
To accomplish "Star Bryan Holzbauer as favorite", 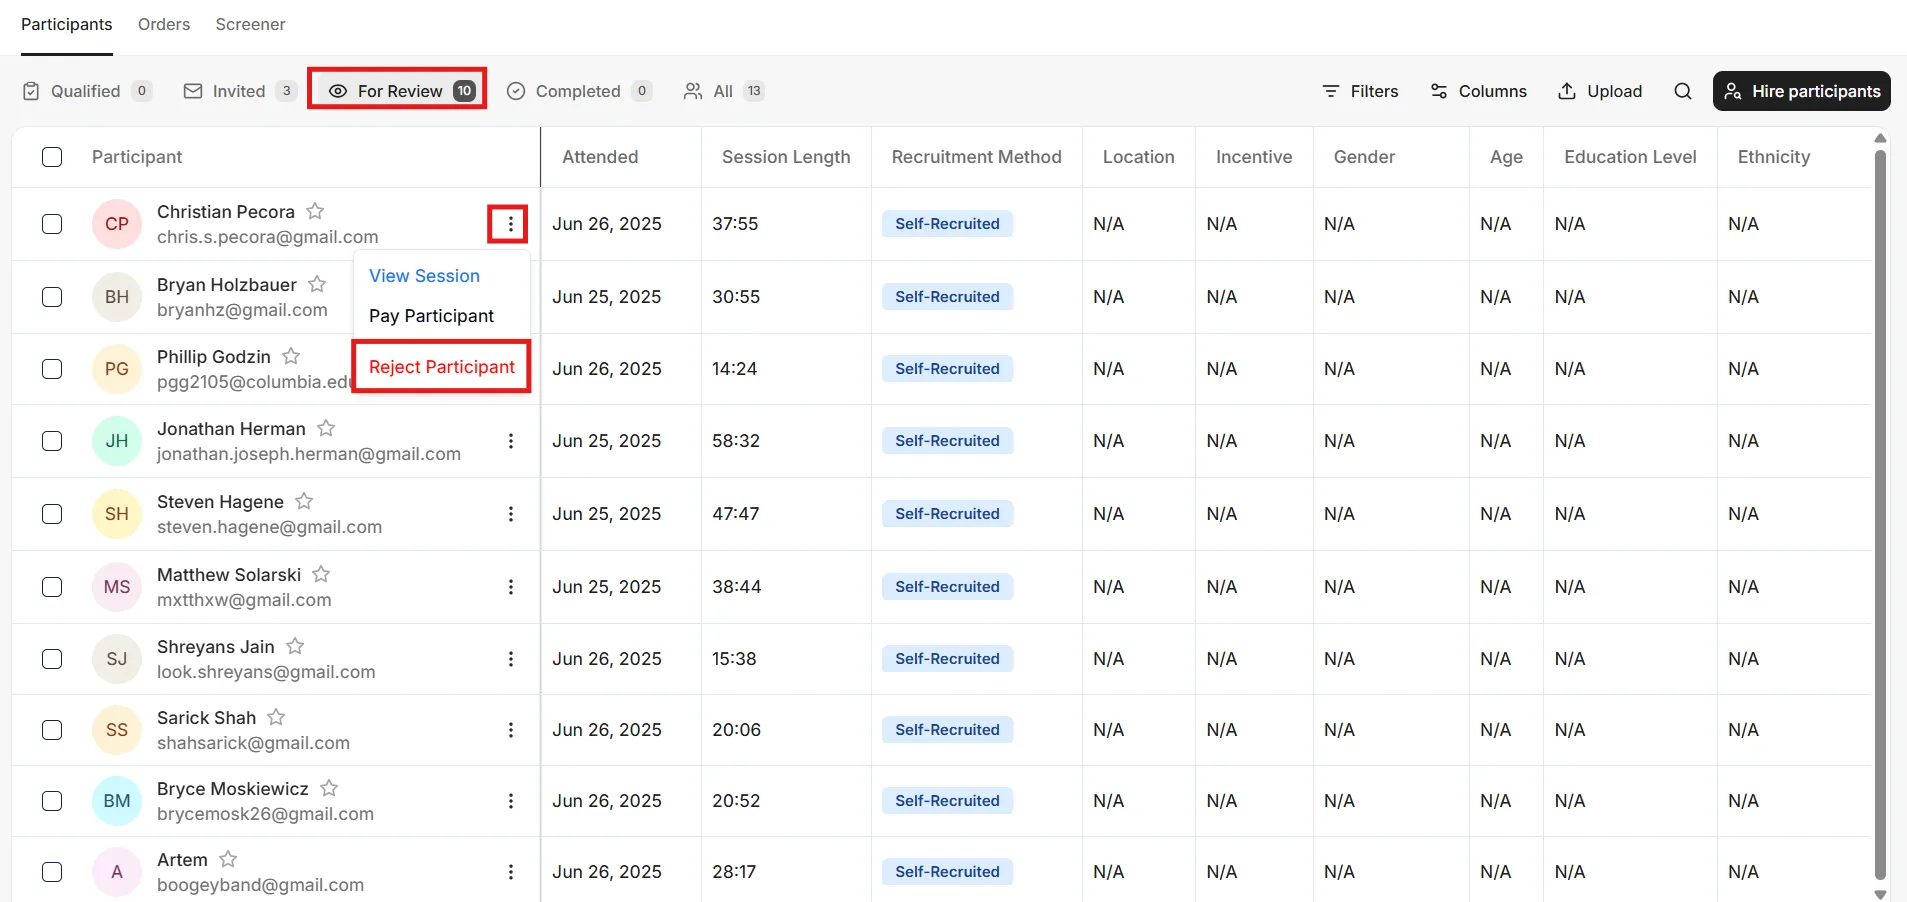I will tap(317, 284).
